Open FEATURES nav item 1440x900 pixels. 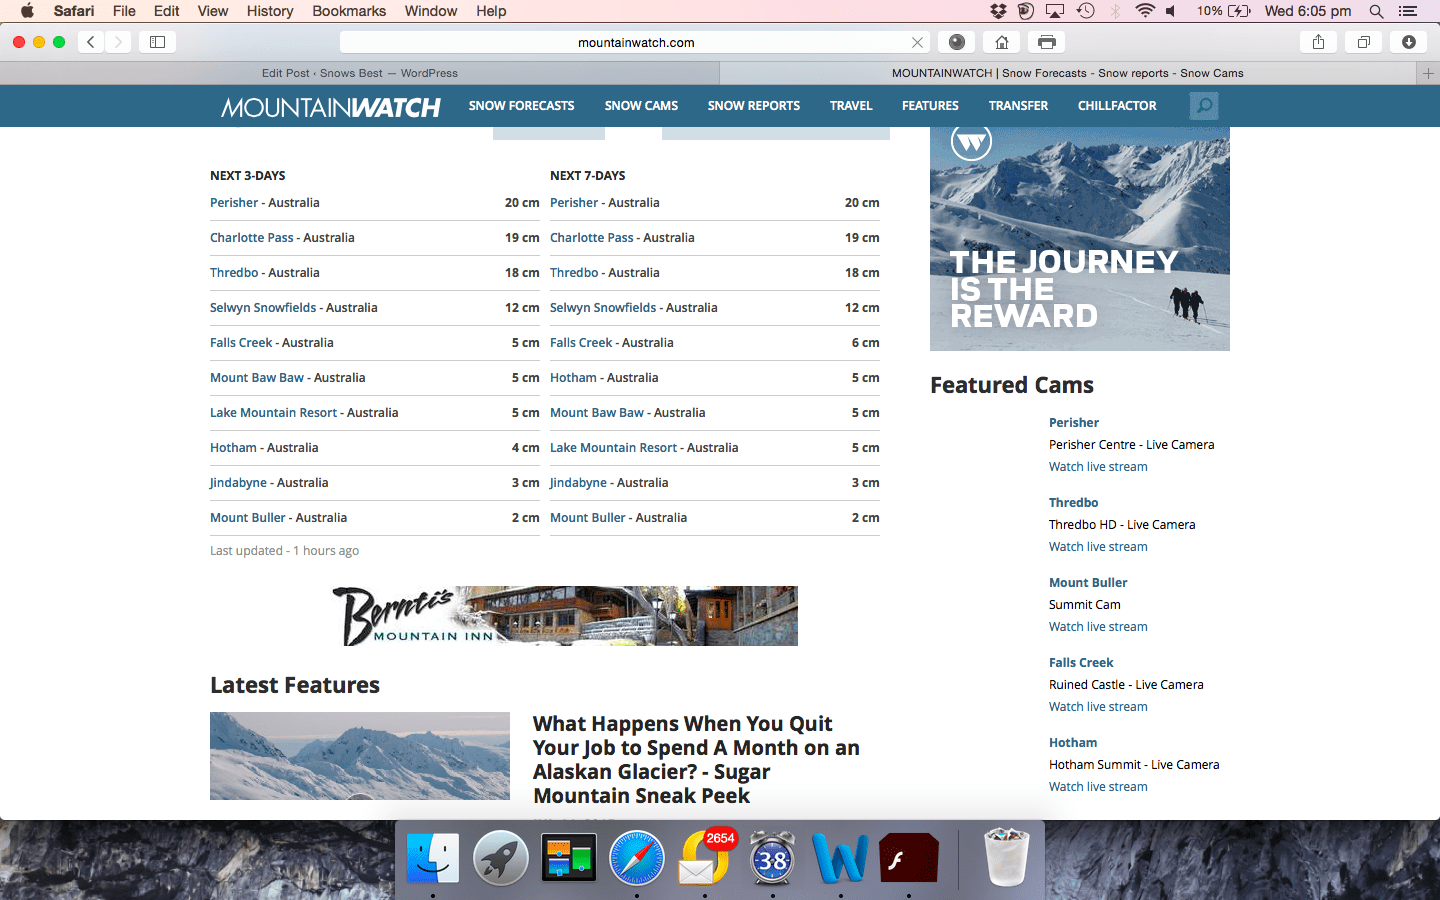pyautogui.click(x=930, y=106)
